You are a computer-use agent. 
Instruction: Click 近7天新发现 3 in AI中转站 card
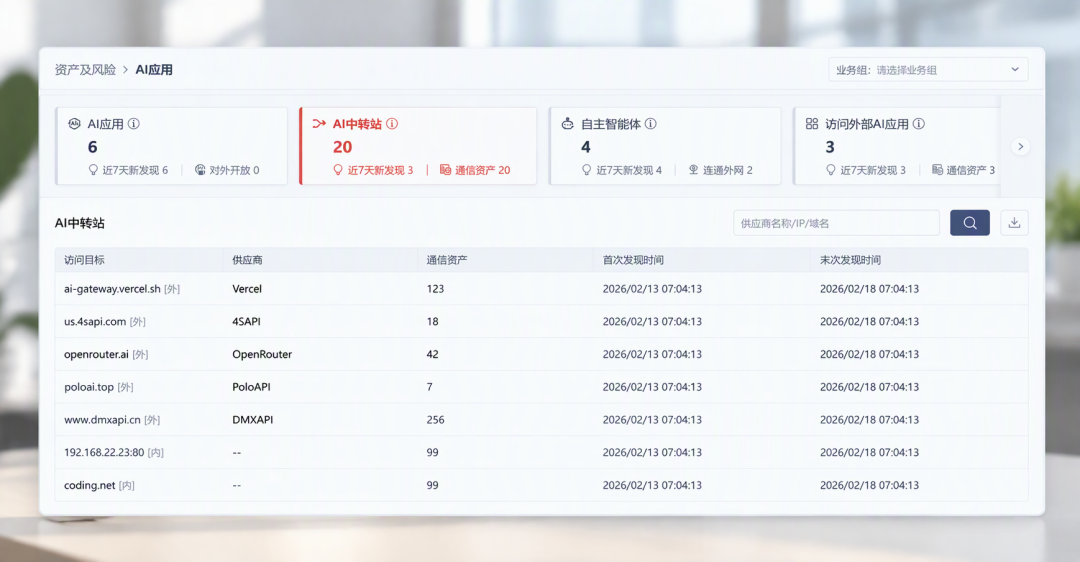click(x=380, y=170)
